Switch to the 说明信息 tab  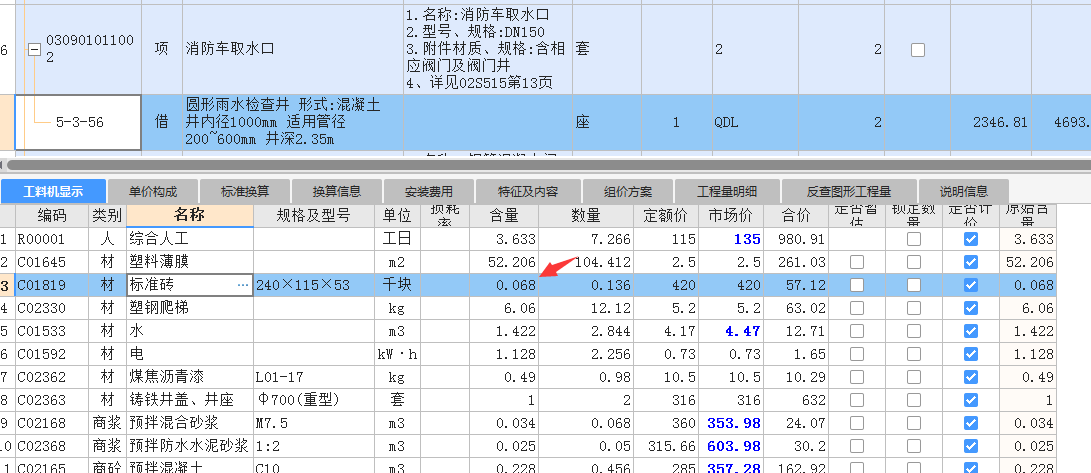[963, 191]
